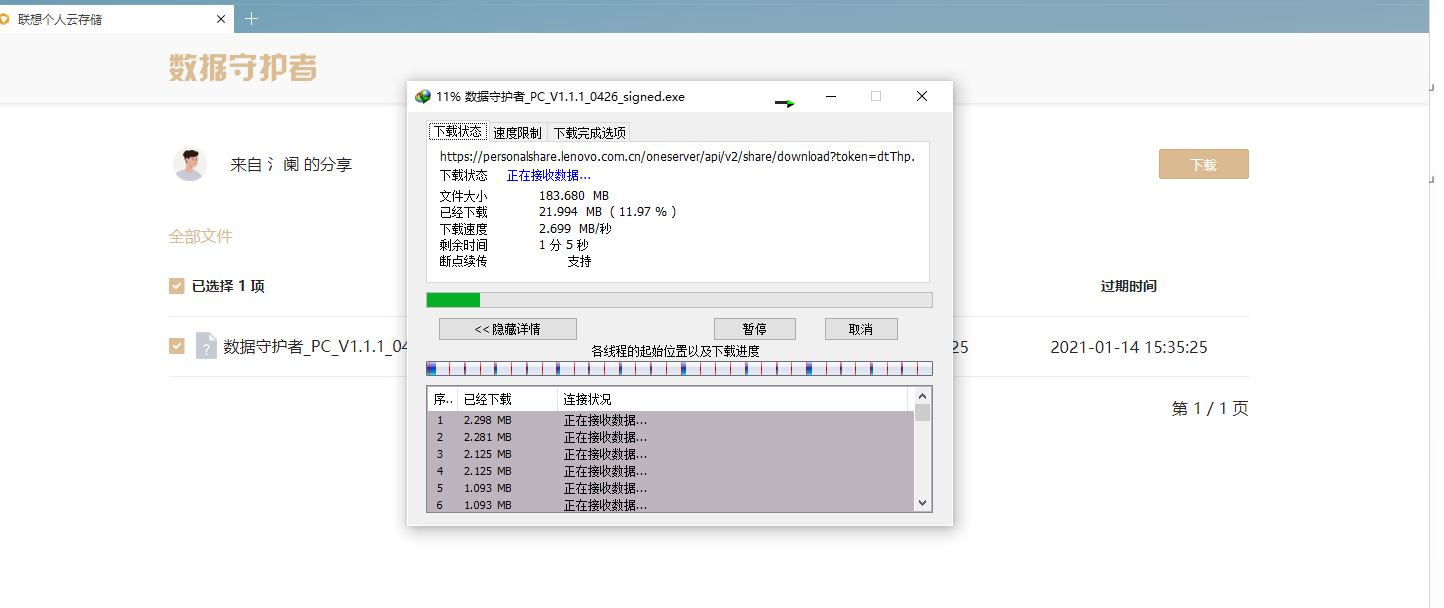Click the 序.. column header
This screenshot has height=608, width=1444.
tap(442, 399)
